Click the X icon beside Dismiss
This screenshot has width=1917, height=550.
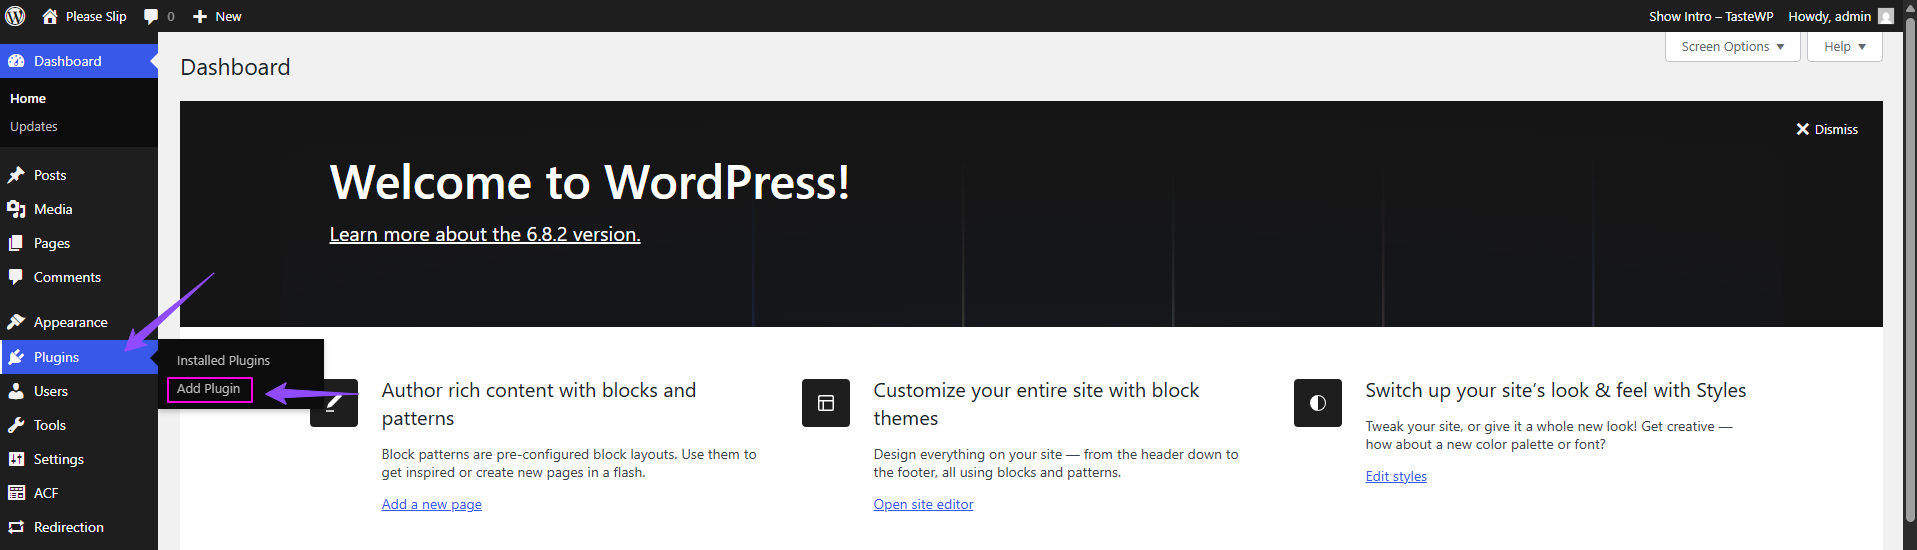pos(1803,129)
